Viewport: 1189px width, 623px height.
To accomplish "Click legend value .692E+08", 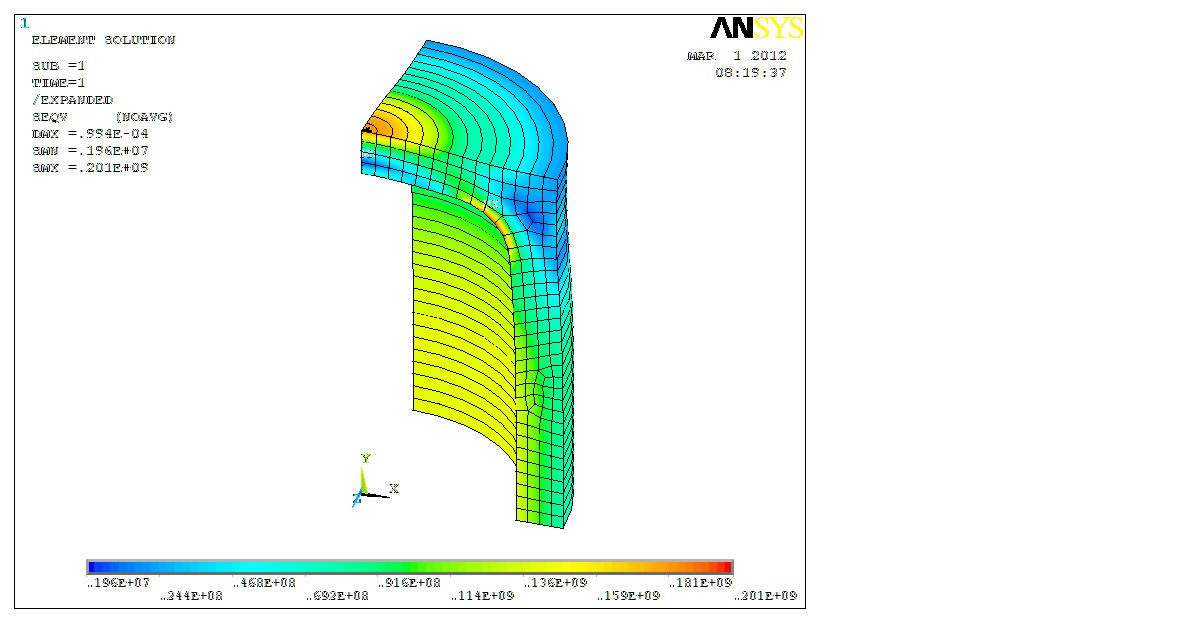I will pyautogui.click(x=337, y=596).
